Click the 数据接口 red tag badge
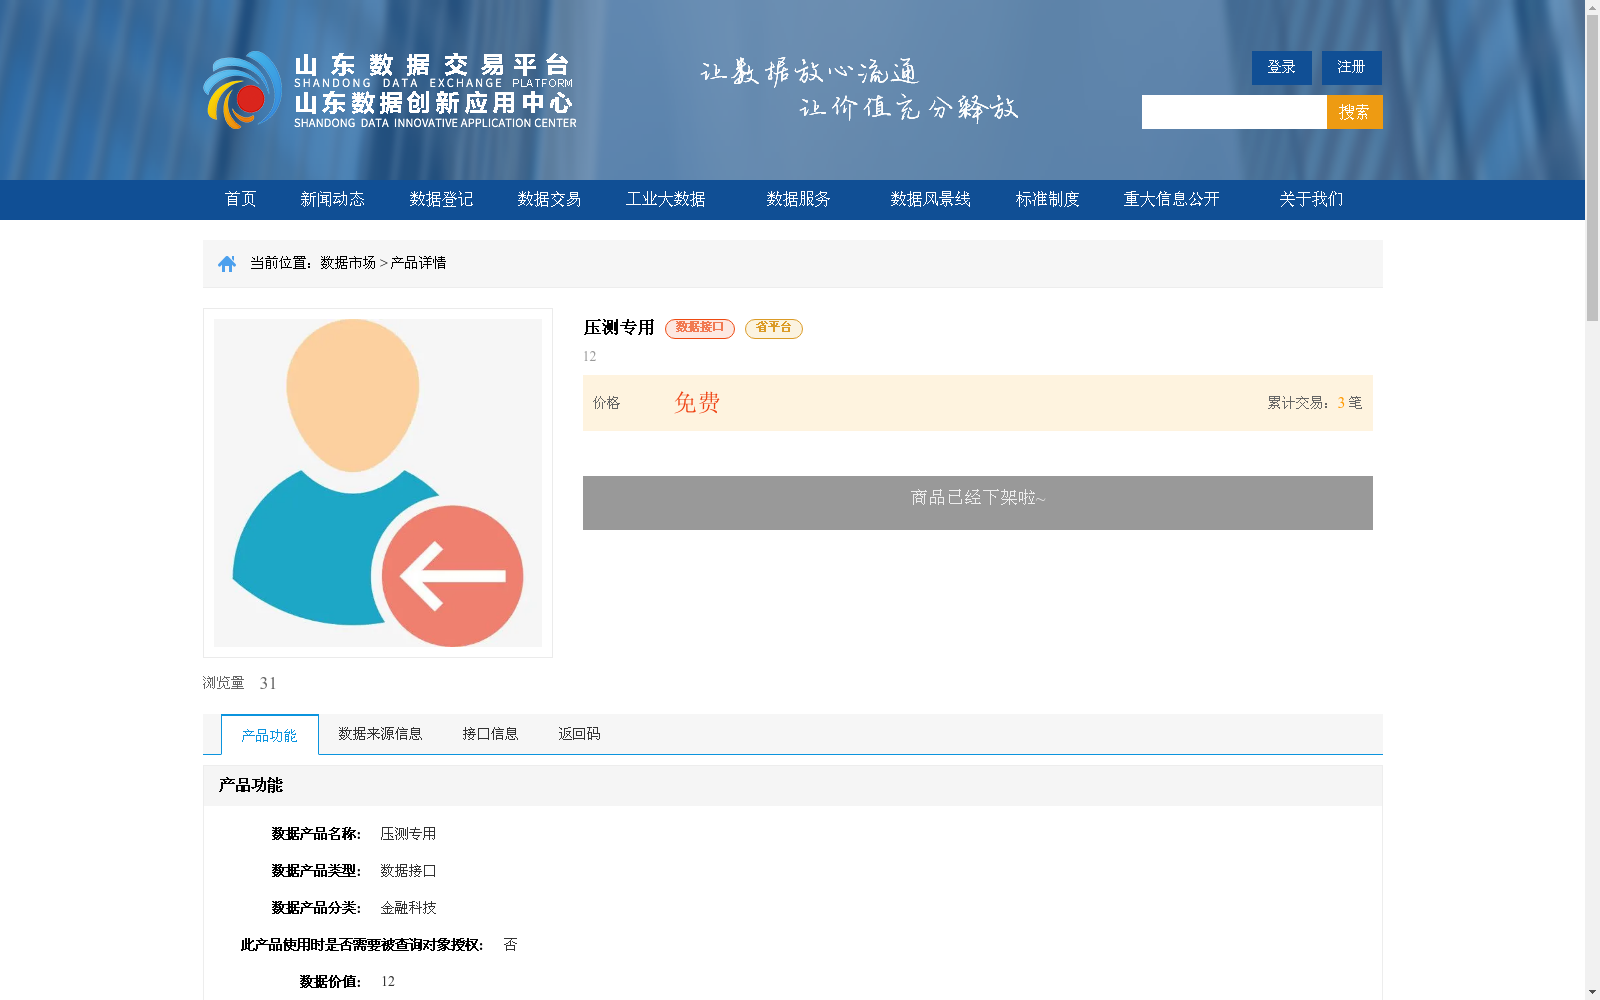 (699, 328)
